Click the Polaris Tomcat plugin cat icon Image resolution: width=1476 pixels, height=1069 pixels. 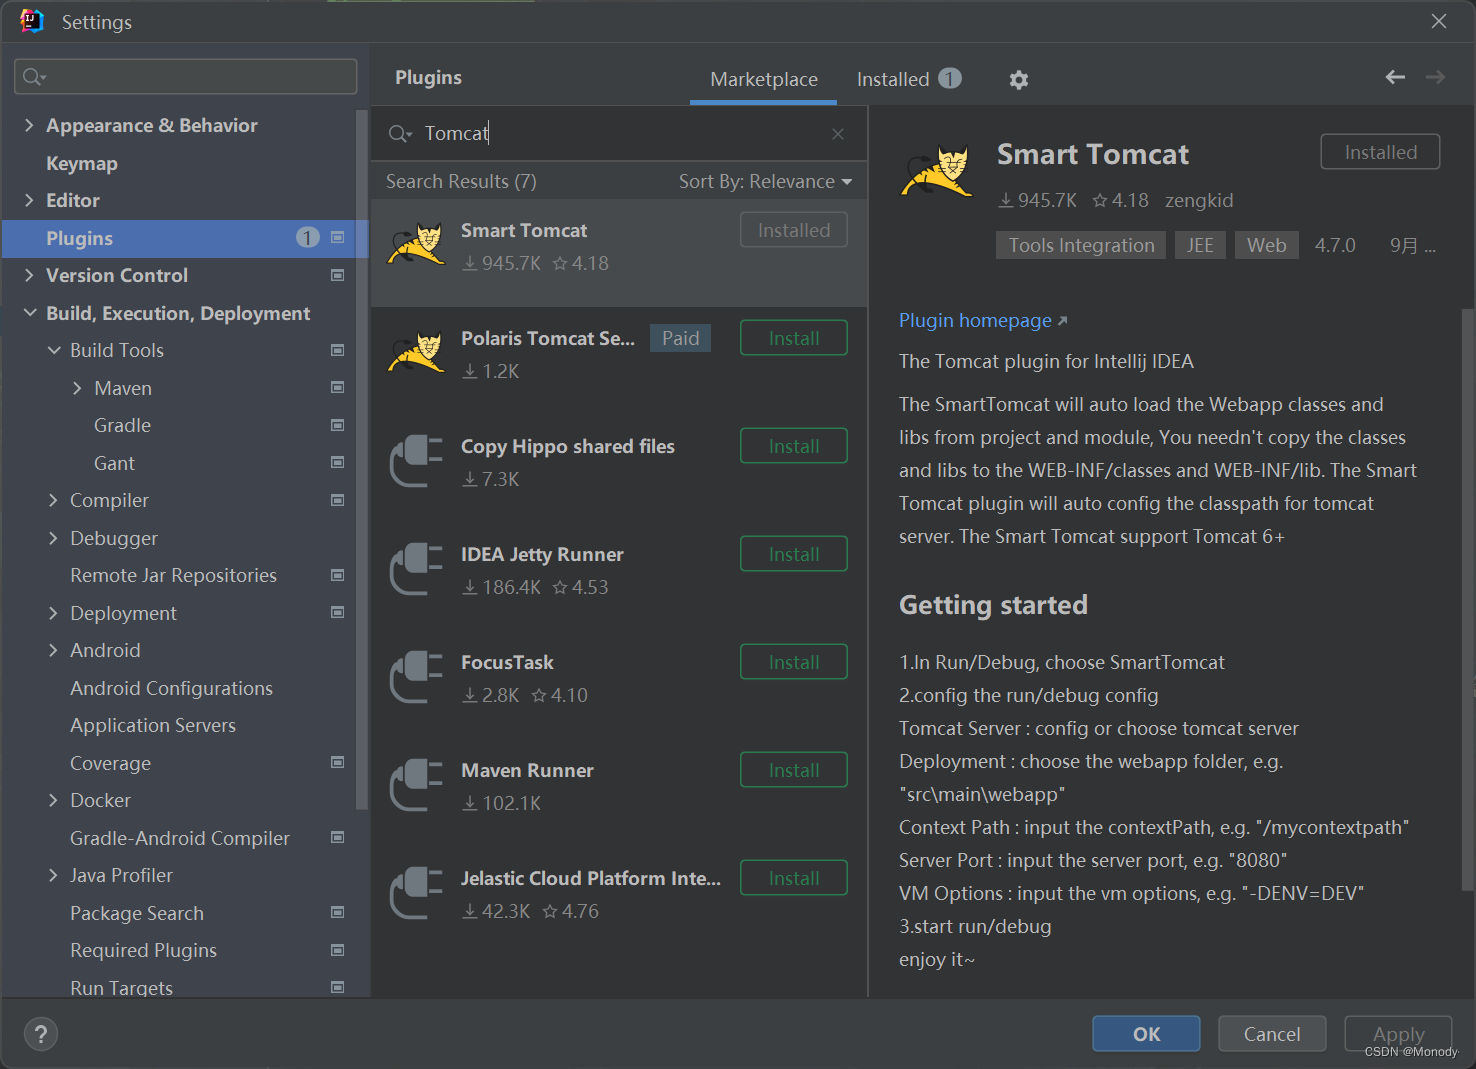(x=416, y=352)
